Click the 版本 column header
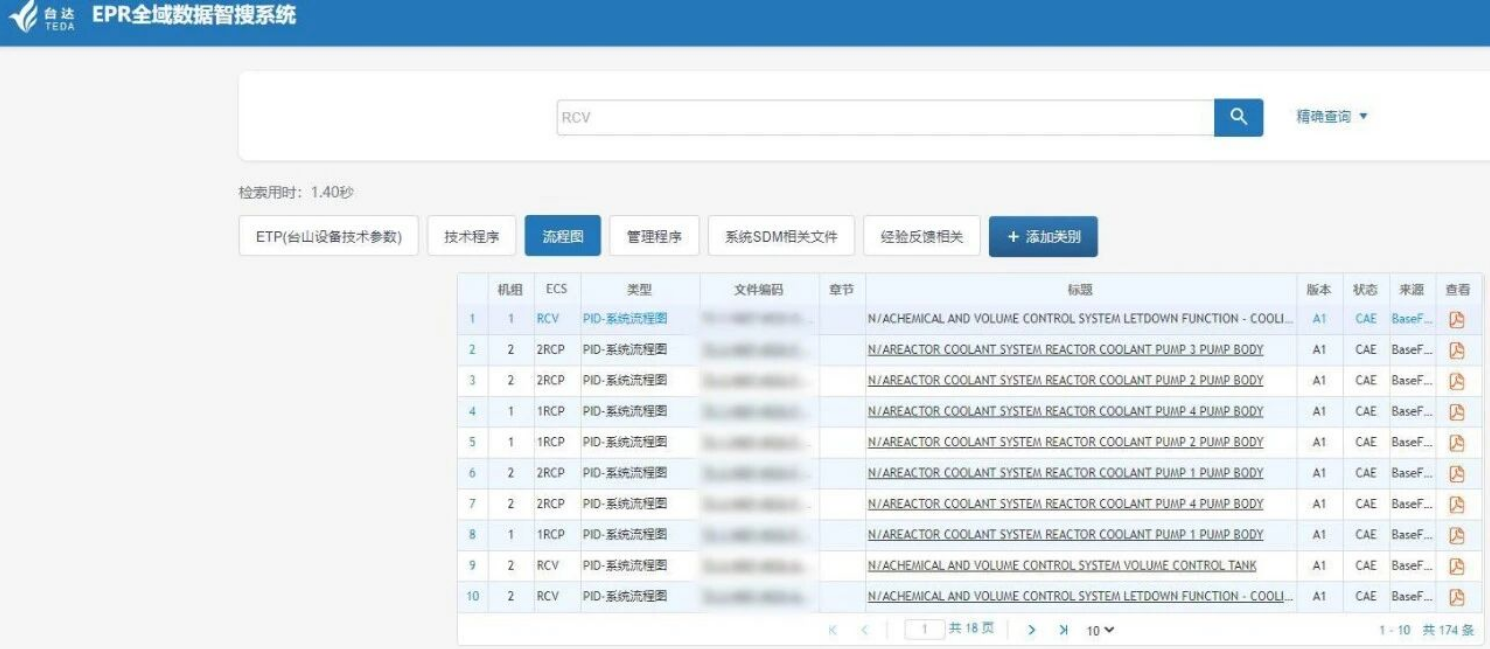This screenshot has width=1490, height=649. 1319,290
